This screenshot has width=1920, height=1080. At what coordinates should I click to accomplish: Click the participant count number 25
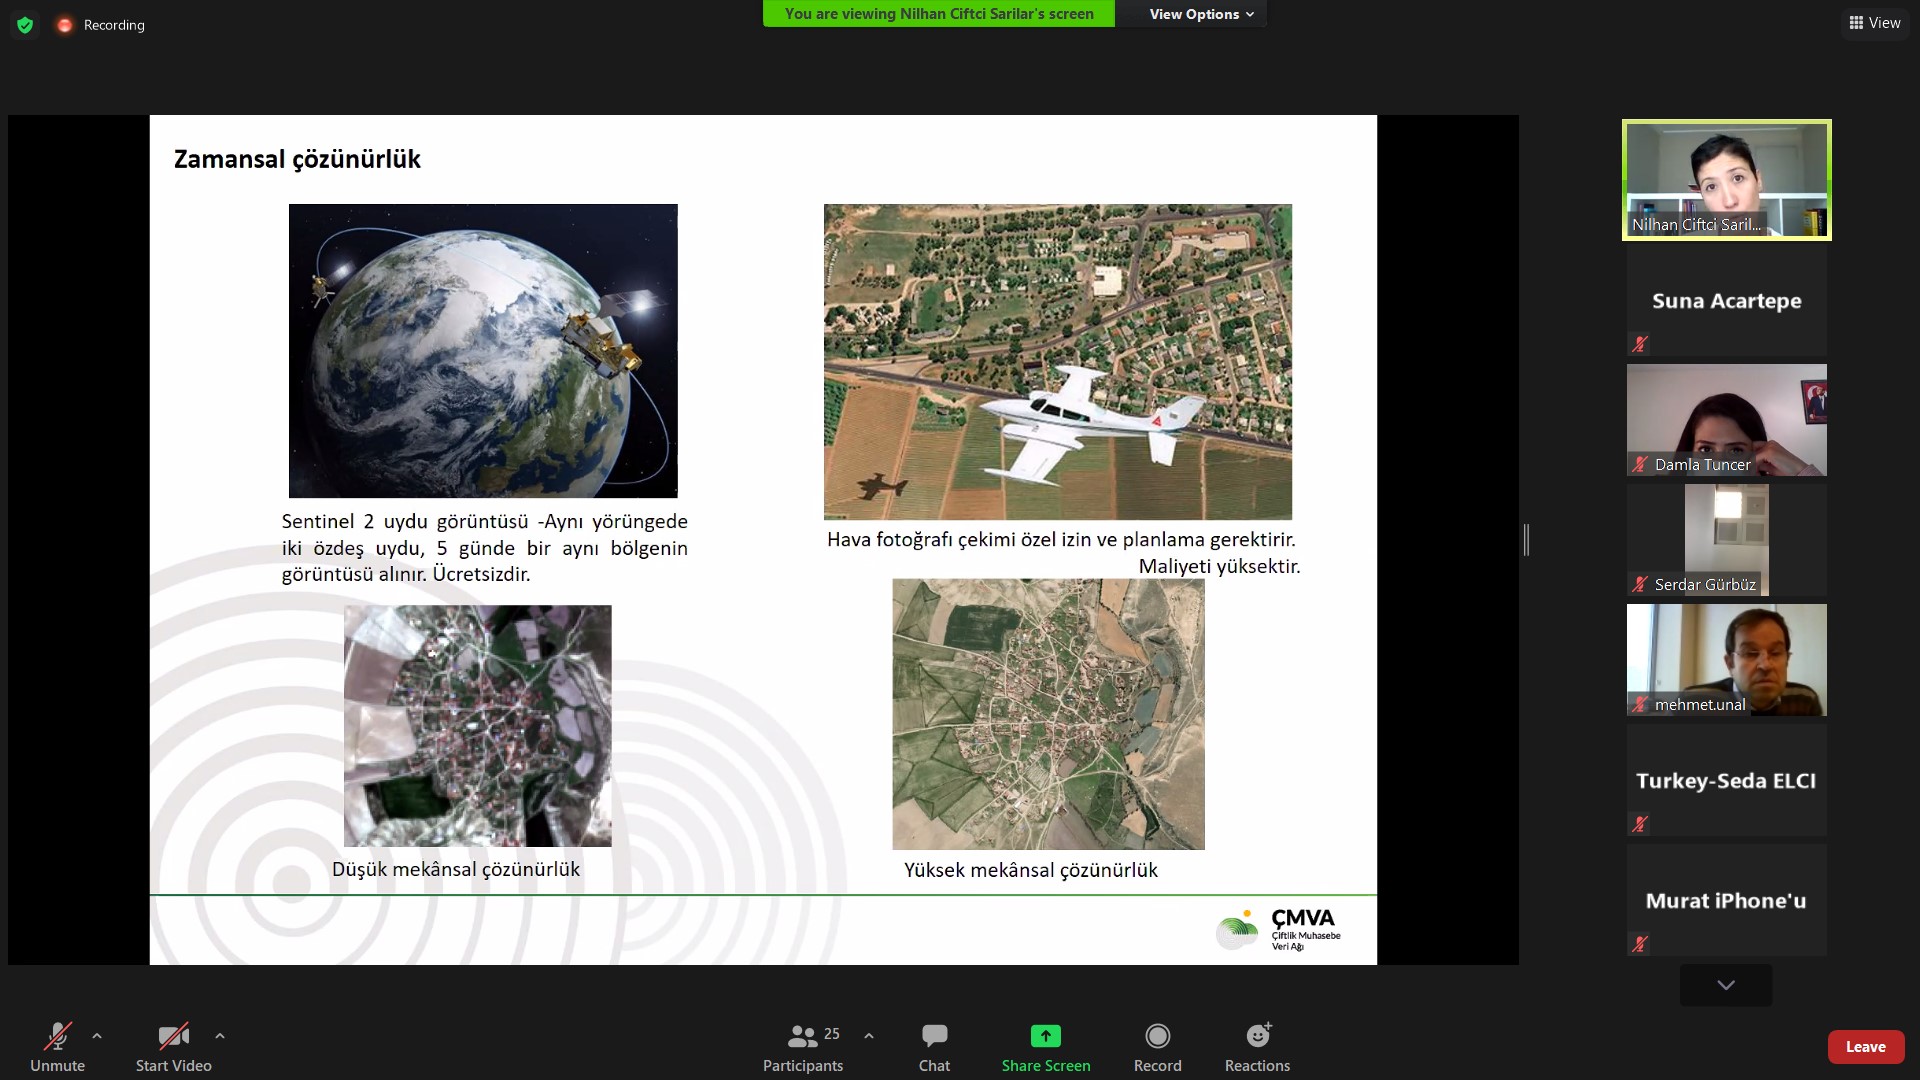pyautogui.click(x=832, y=1034)
